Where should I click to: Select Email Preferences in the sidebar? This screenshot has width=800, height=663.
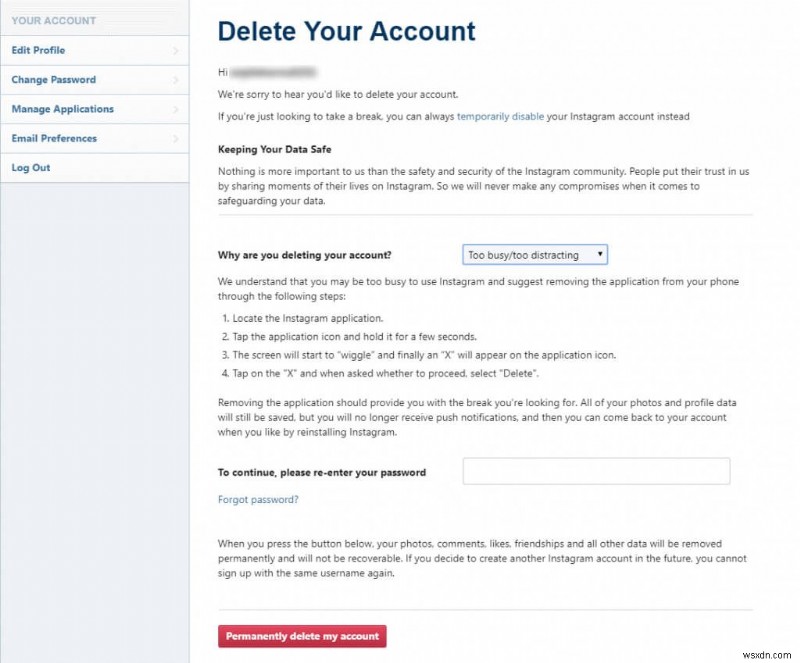pos(54,139)
